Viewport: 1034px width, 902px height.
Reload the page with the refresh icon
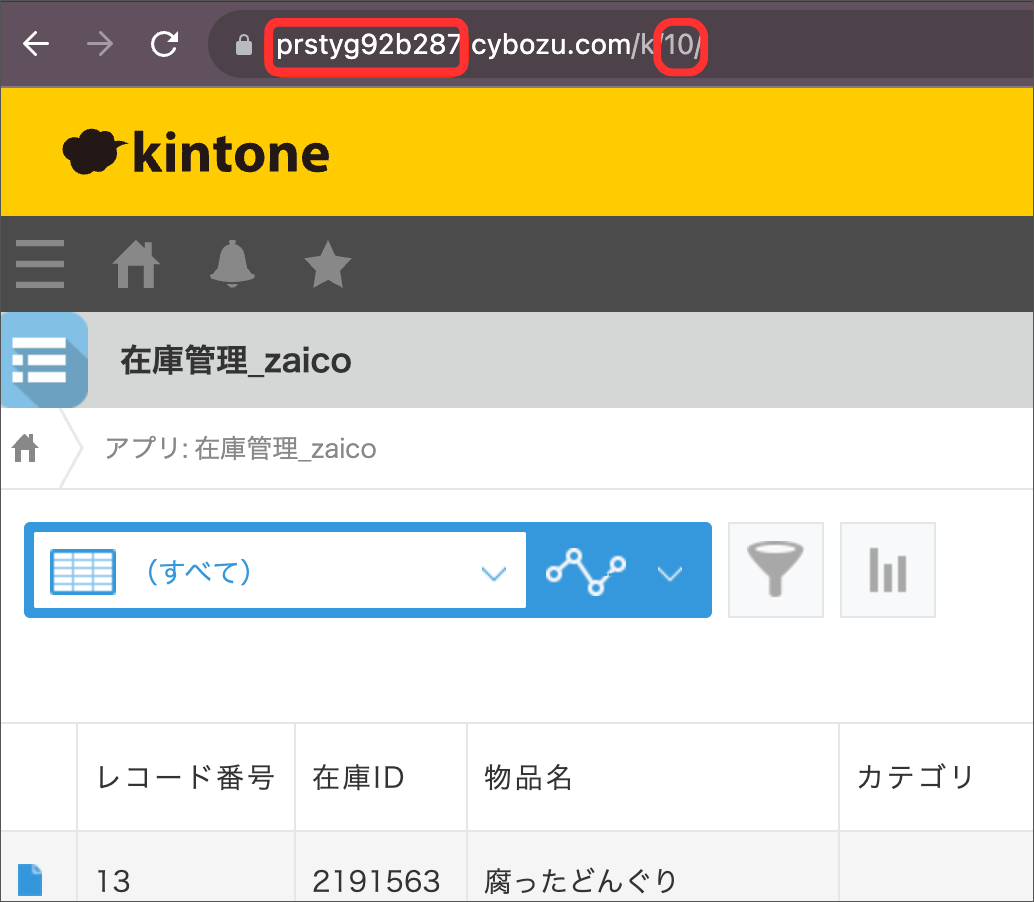(x=164, y=44)
